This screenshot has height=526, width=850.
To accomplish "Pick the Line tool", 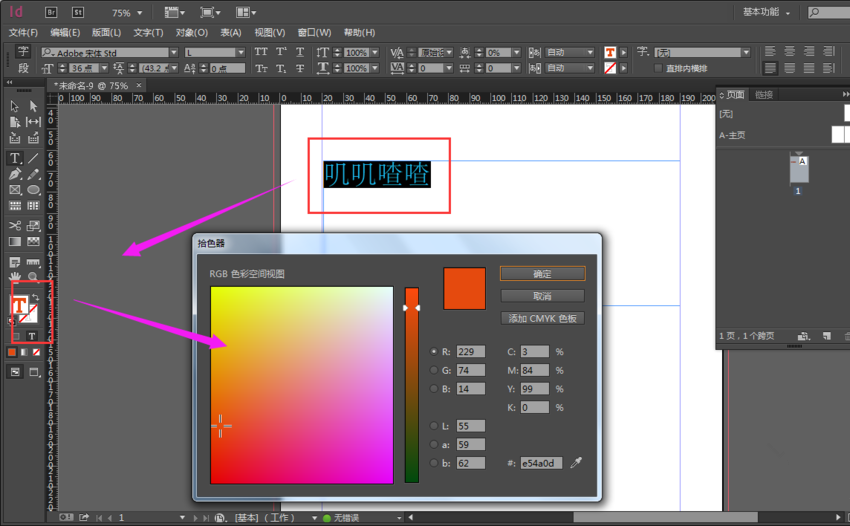I will (33, 158).
